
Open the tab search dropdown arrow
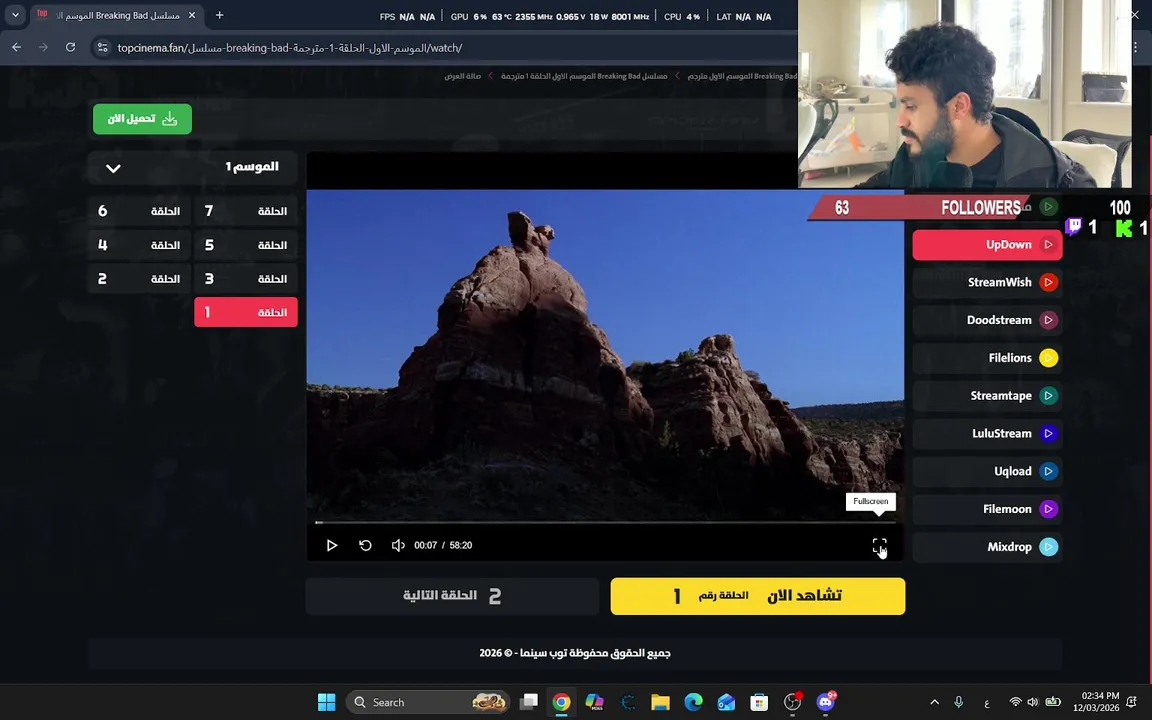tap(15, 15)
